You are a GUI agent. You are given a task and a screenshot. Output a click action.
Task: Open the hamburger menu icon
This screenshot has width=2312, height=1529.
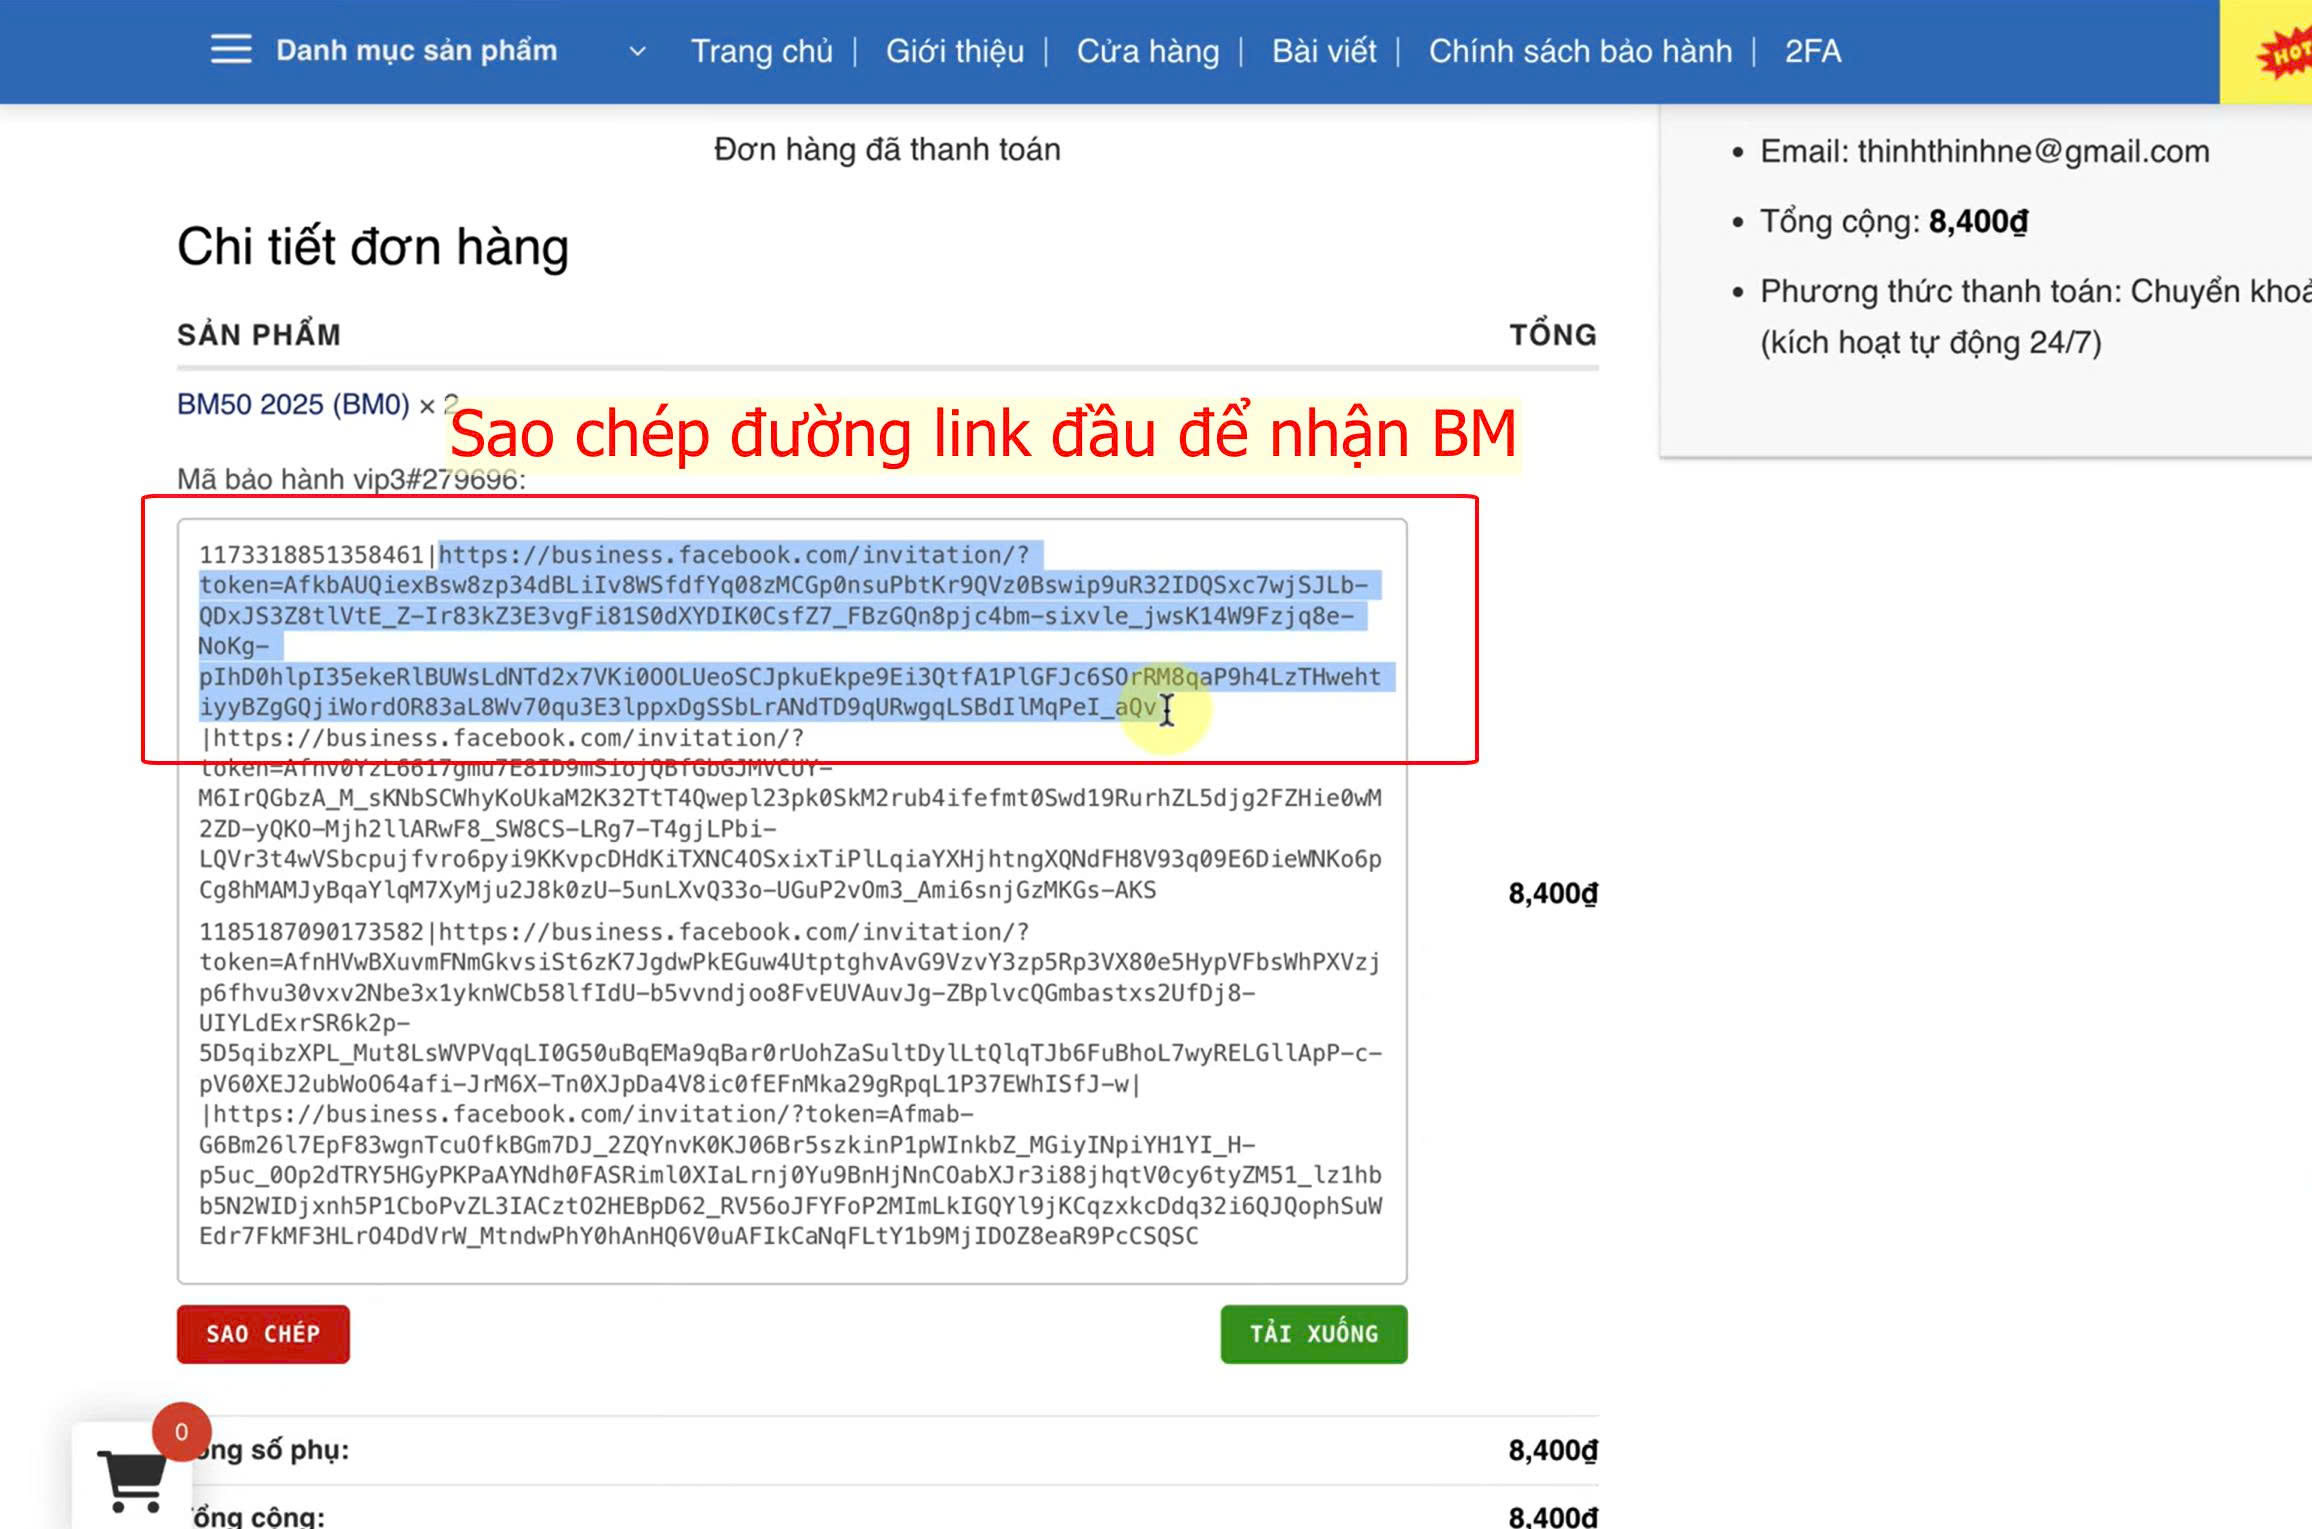pyautogui.click(x=231, y=50)
